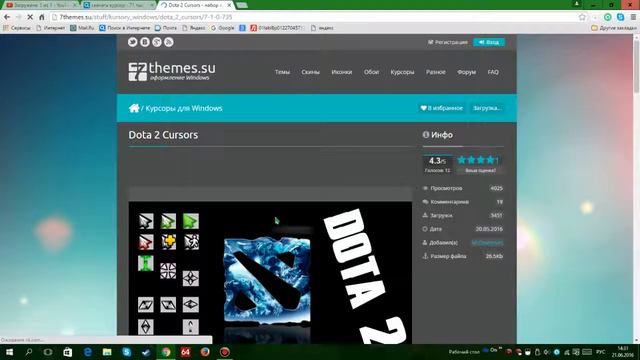Add to favorites with В избранное
640x360 pixels.
coord(442,108)
